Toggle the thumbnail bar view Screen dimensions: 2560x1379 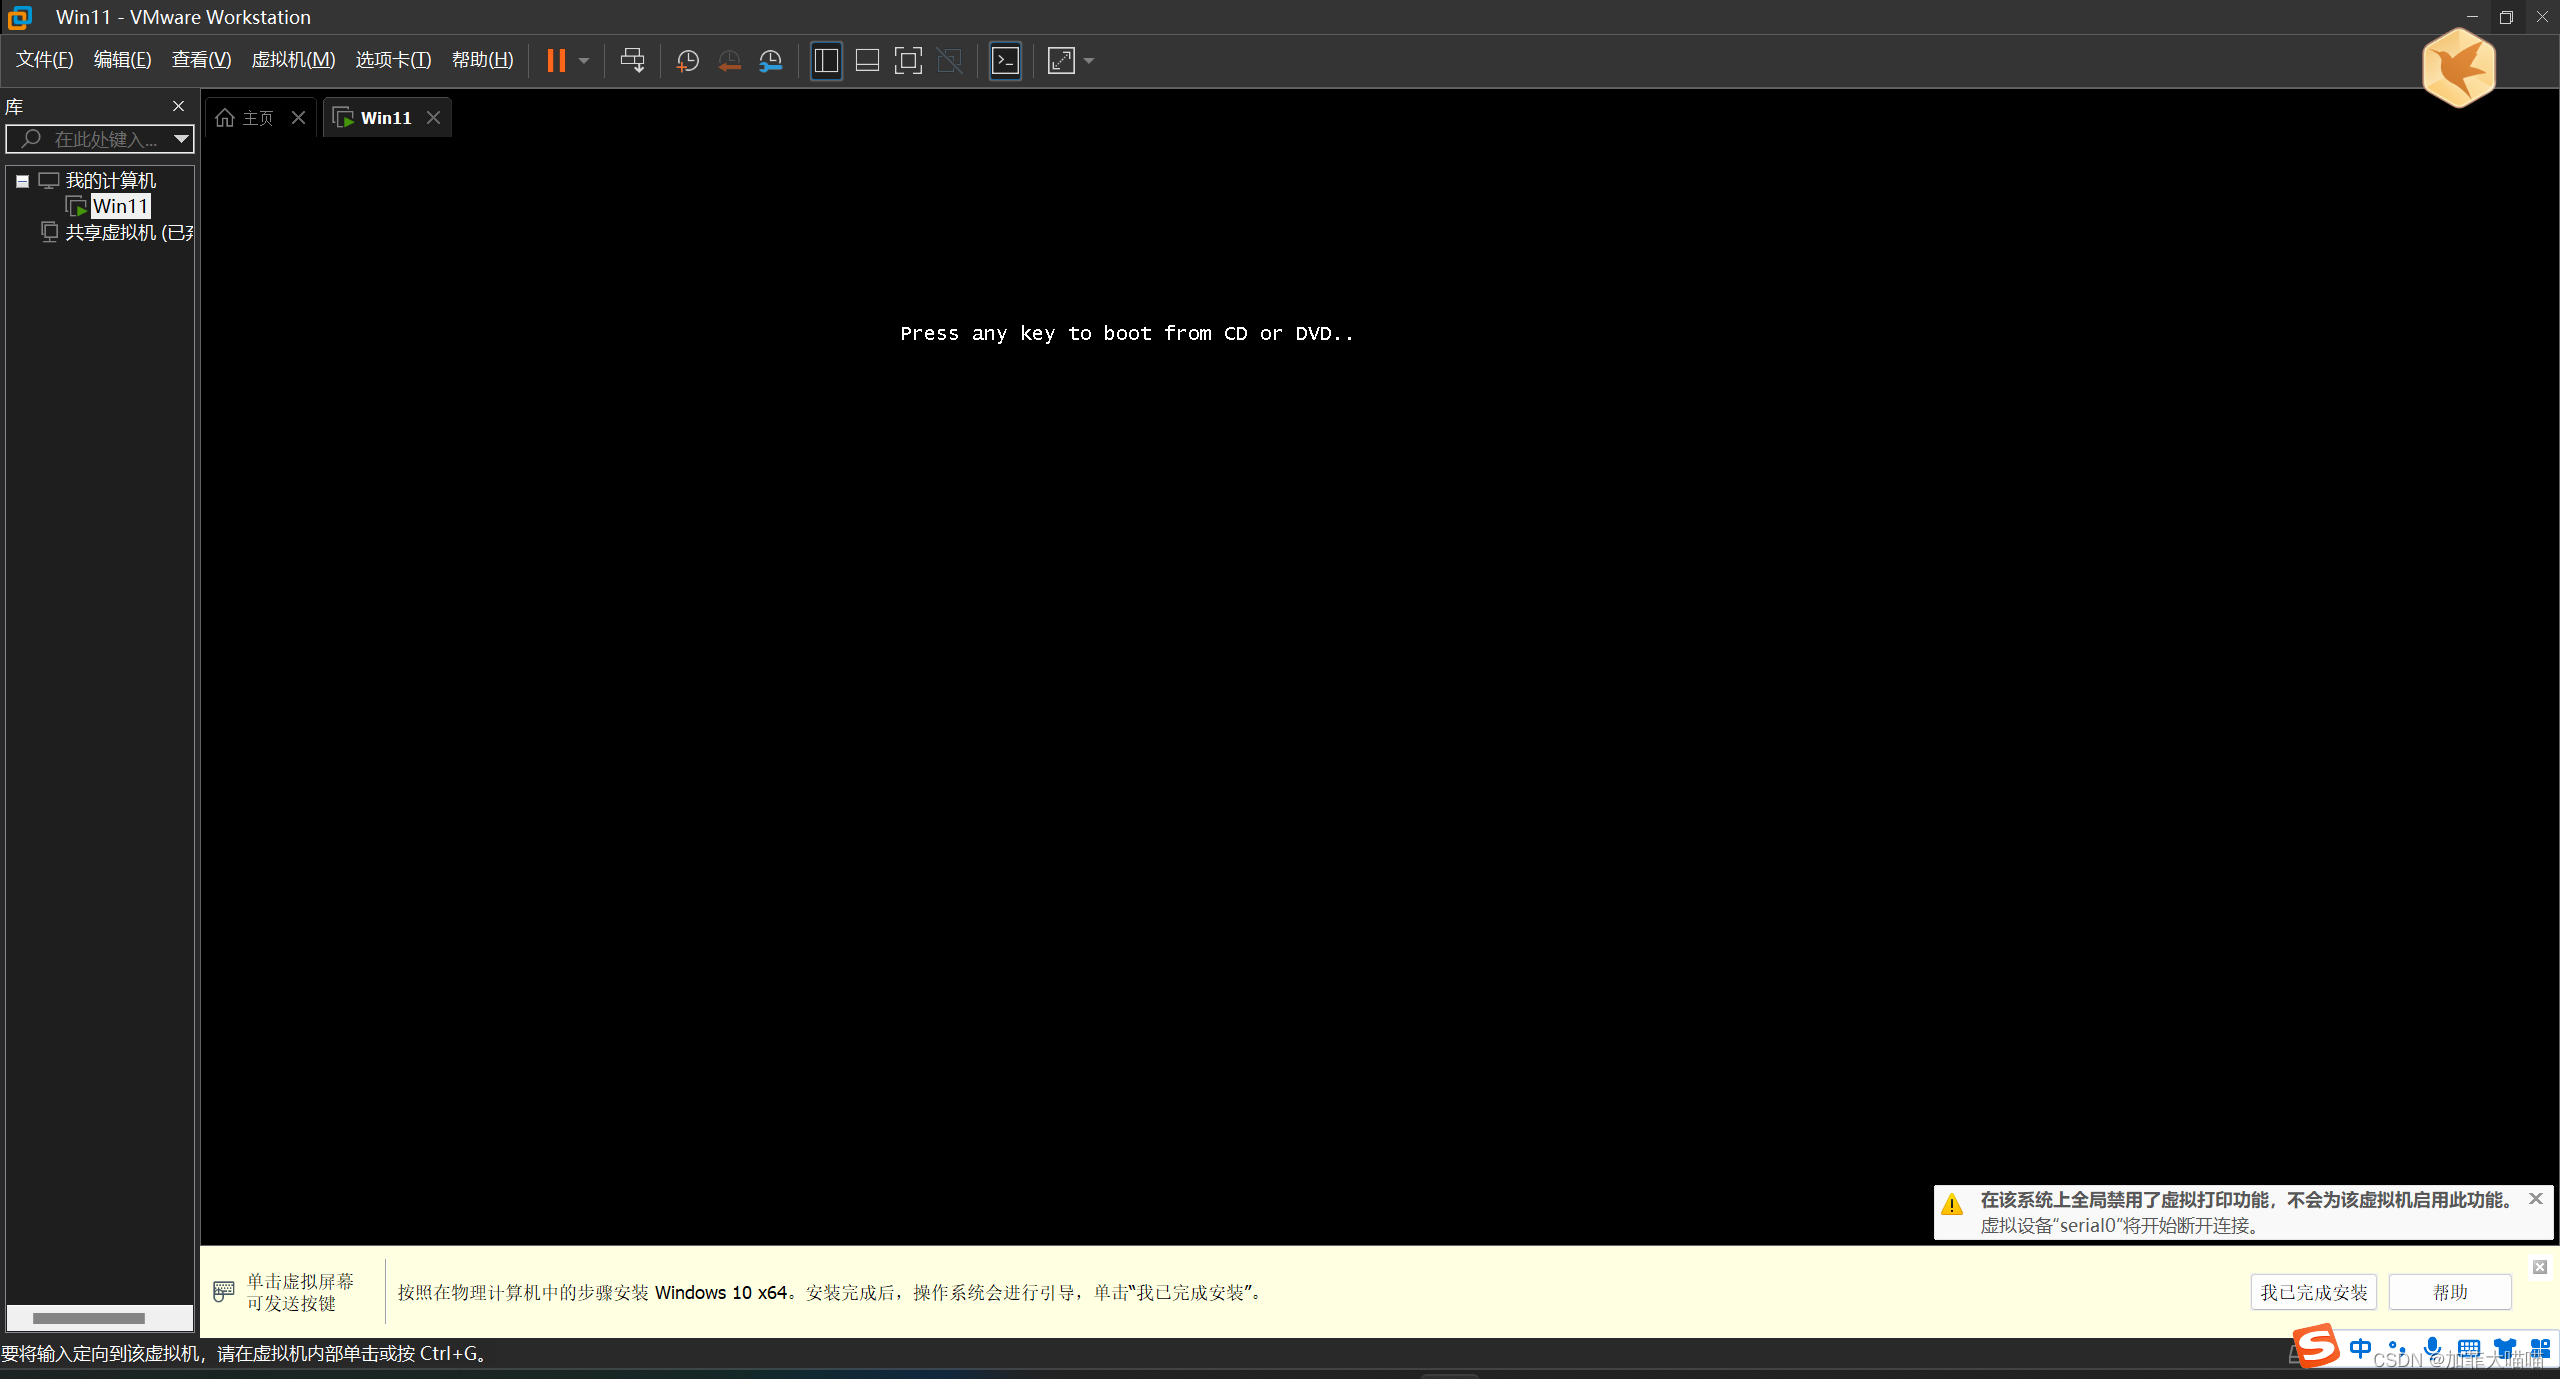[x=867, y=61]
